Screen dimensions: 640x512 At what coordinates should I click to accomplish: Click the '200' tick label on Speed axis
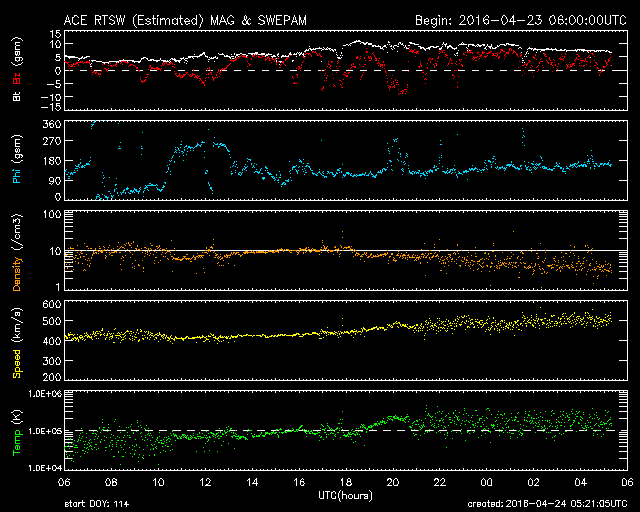click(x=52, y=377)
